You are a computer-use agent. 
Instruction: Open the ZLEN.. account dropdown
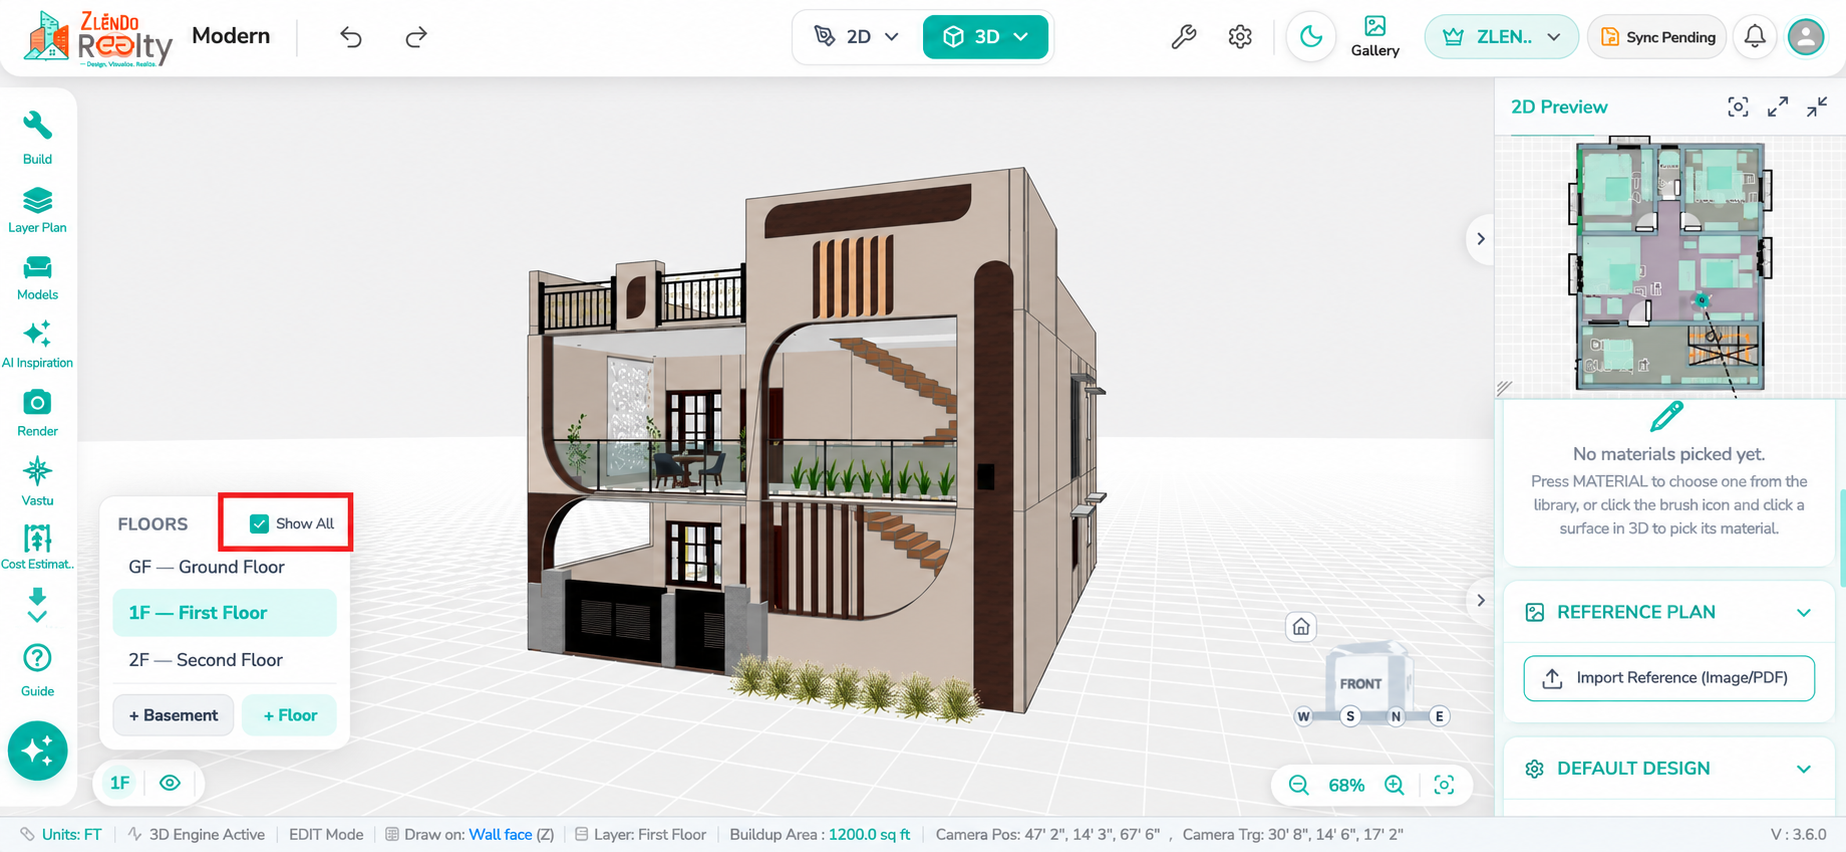1501,37
